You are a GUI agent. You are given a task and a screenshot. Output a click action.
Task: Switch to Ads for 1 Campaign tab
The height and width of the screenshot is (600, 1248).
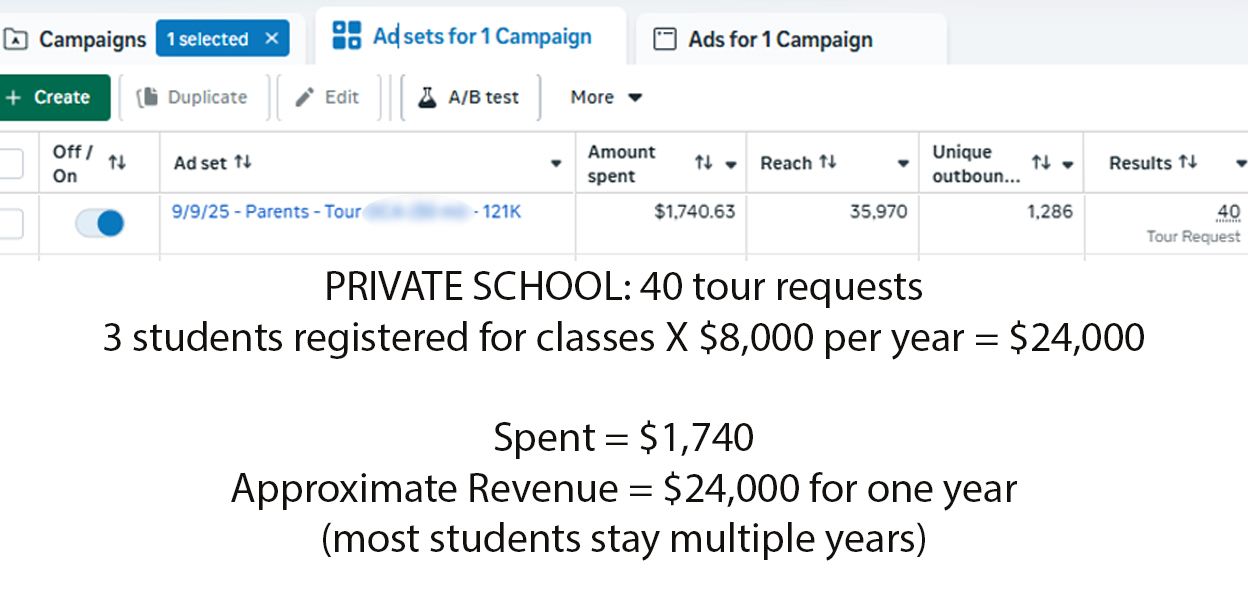(x=779, y=40)
